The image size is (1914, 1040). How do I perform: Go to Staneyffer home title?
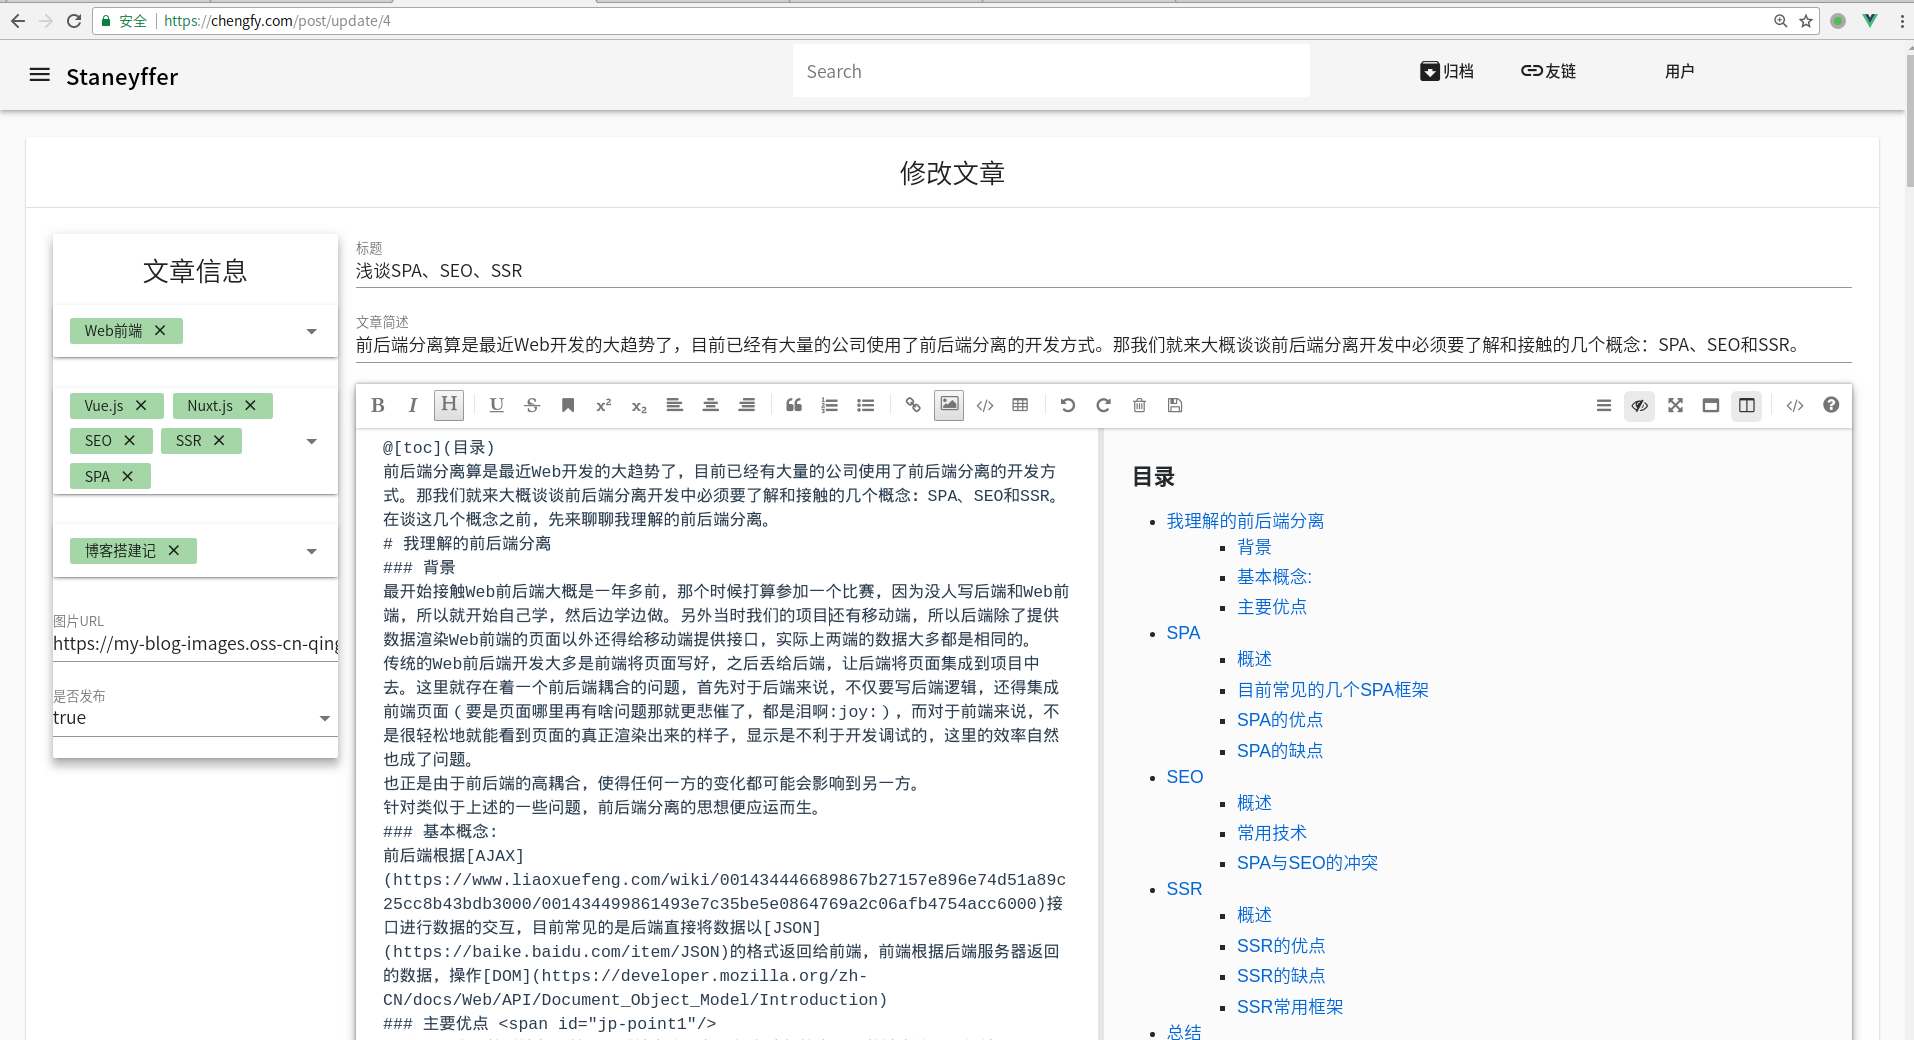tap(122, 77)
